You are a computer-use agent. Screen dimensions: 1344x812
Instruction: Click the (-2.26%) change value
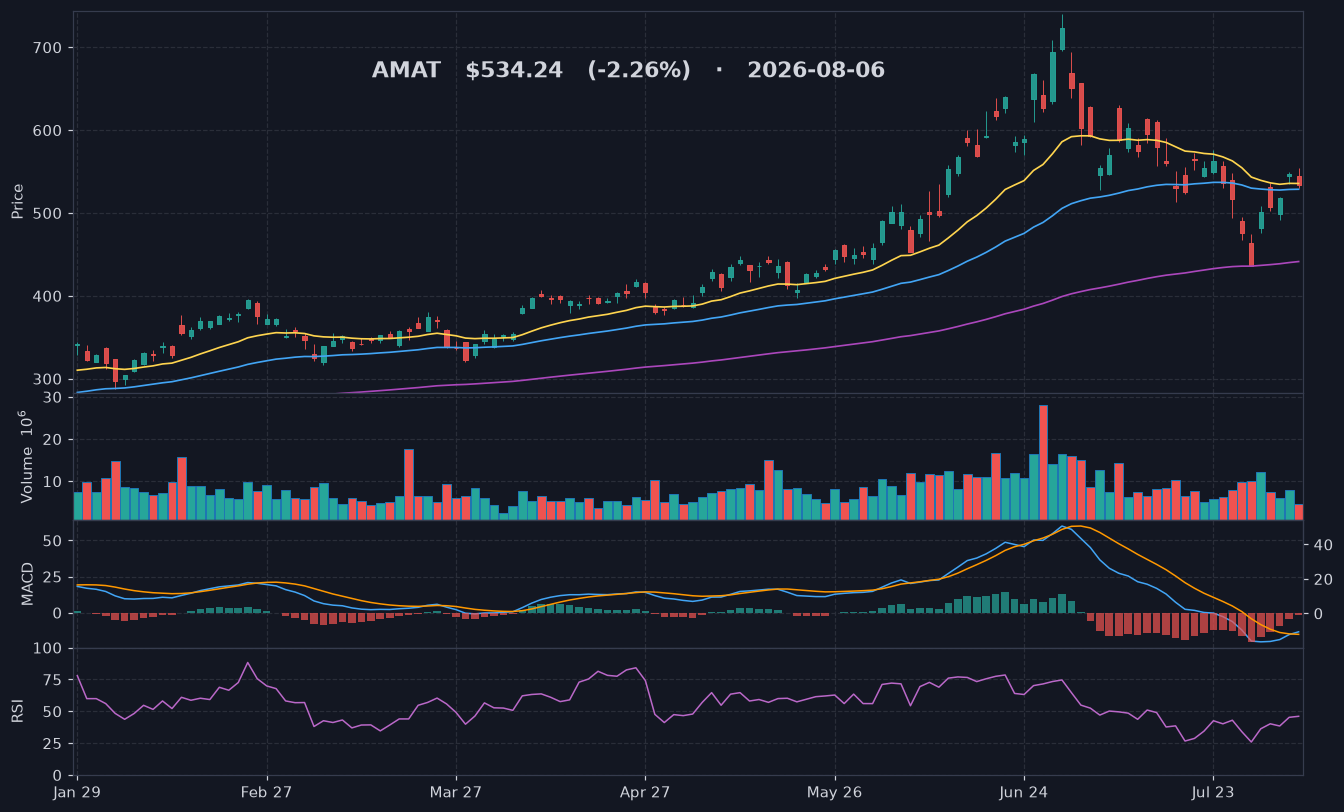(639, 71)
